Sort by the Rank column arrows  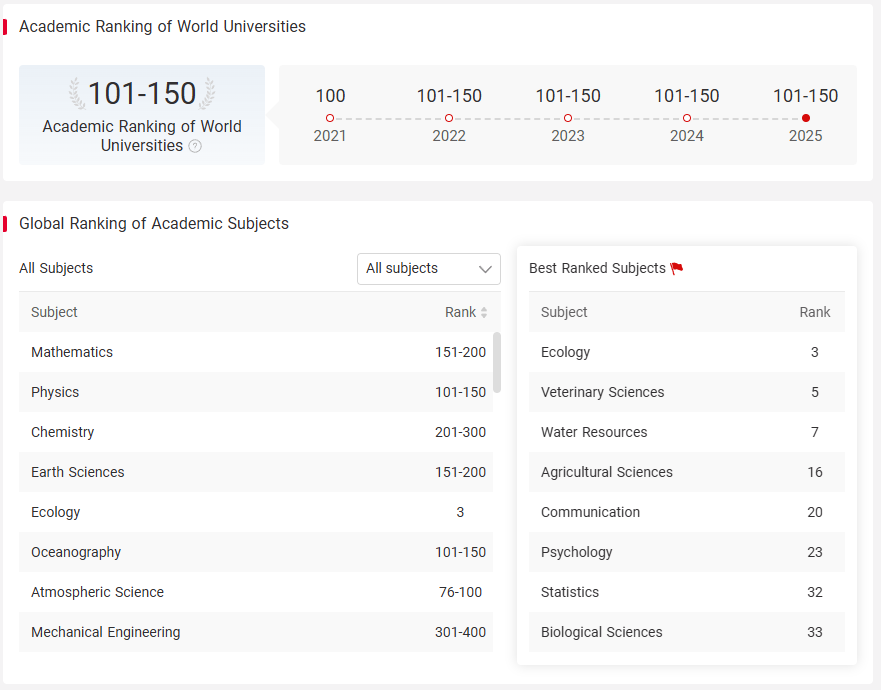click(x=484, y=312)
